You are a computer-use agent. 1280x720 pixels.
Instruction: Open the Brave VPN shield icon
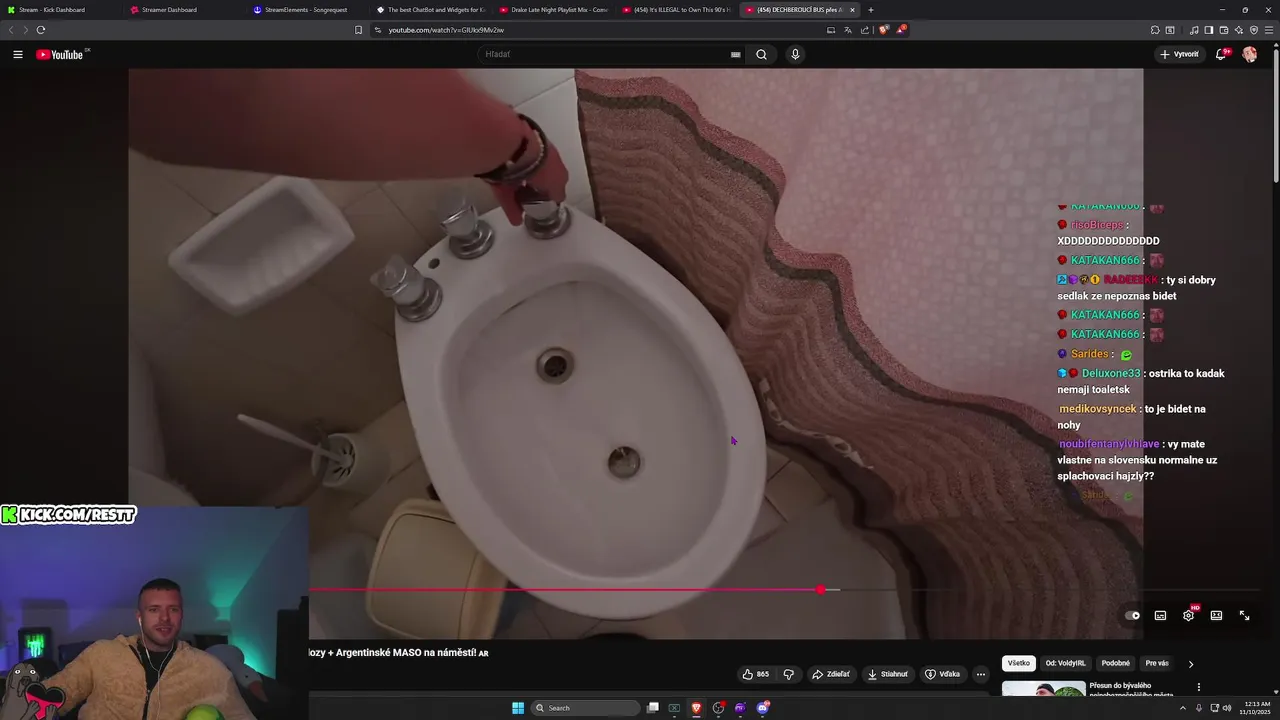point(1254,30)
